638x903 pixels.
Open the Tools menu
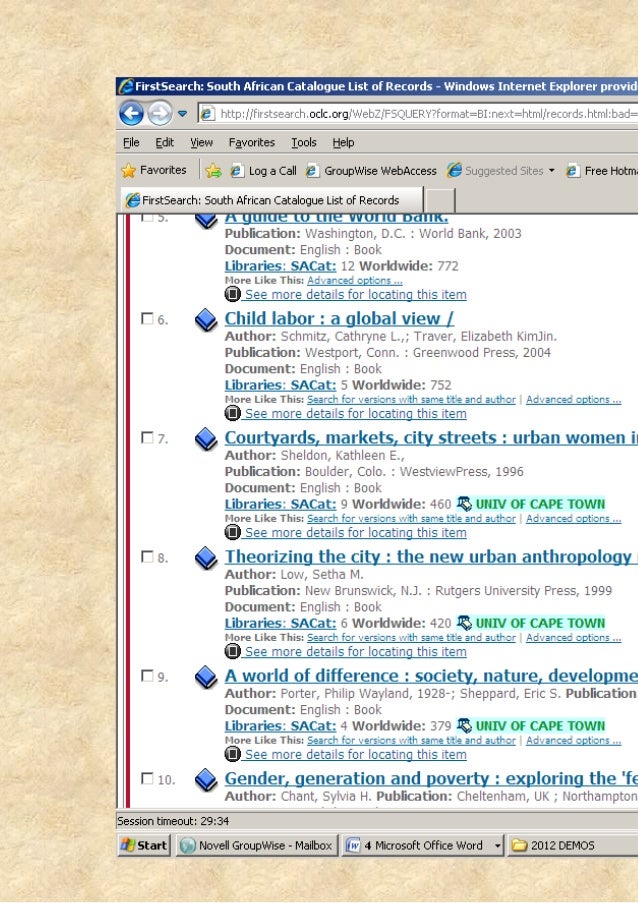click(303, 142)
